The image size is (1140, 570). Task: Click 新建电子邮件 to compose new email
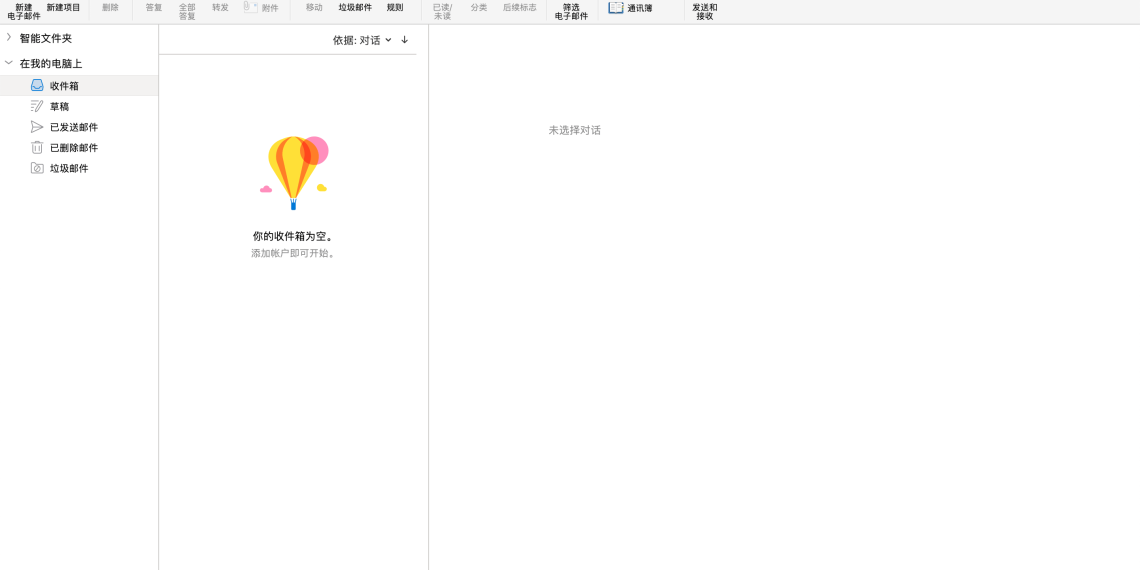[x=24, y=12]
